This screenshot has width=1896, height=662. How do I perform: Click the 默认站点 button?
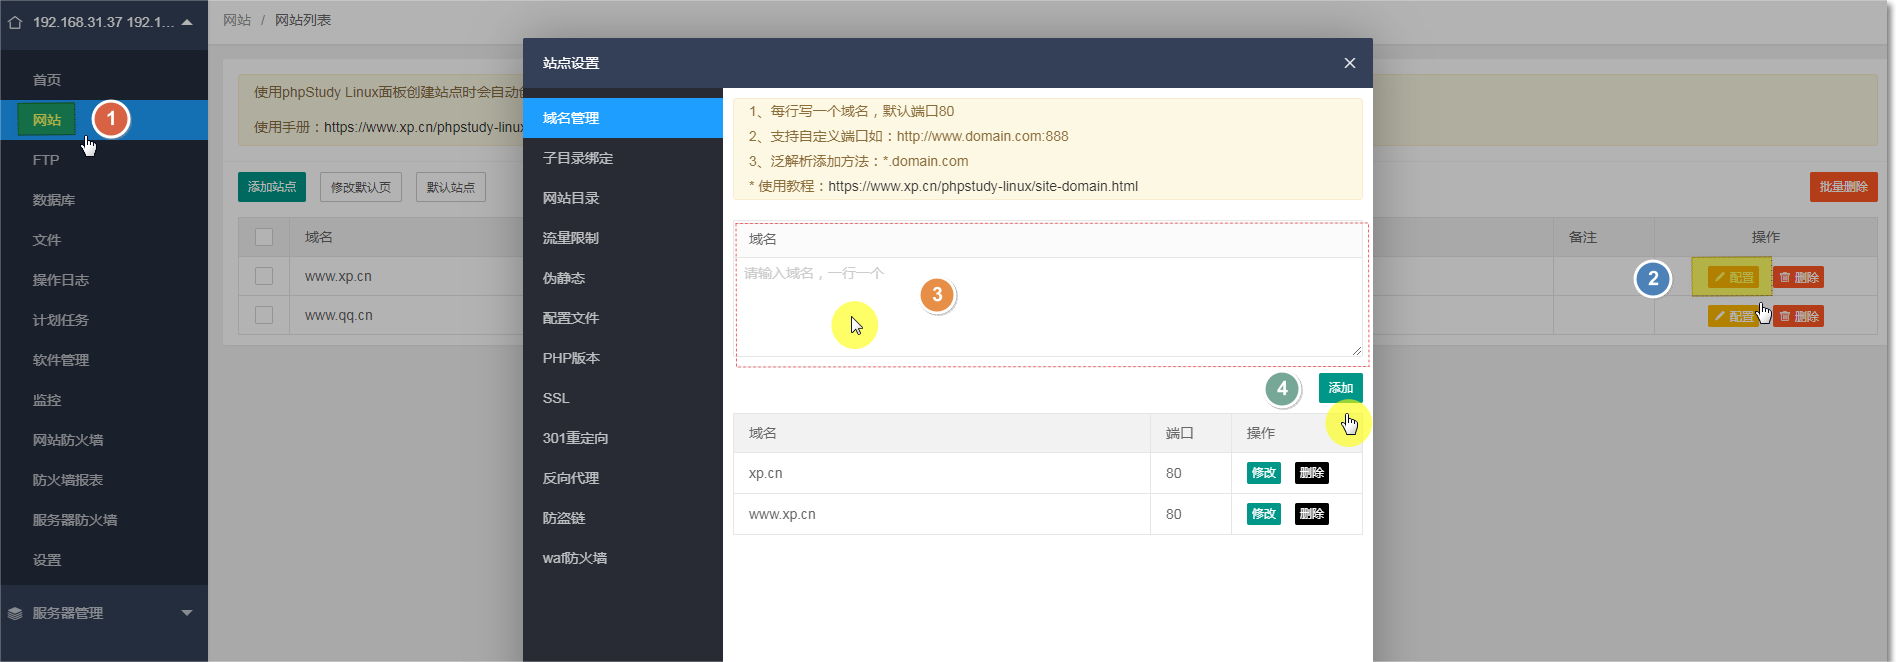pos(451,187)
